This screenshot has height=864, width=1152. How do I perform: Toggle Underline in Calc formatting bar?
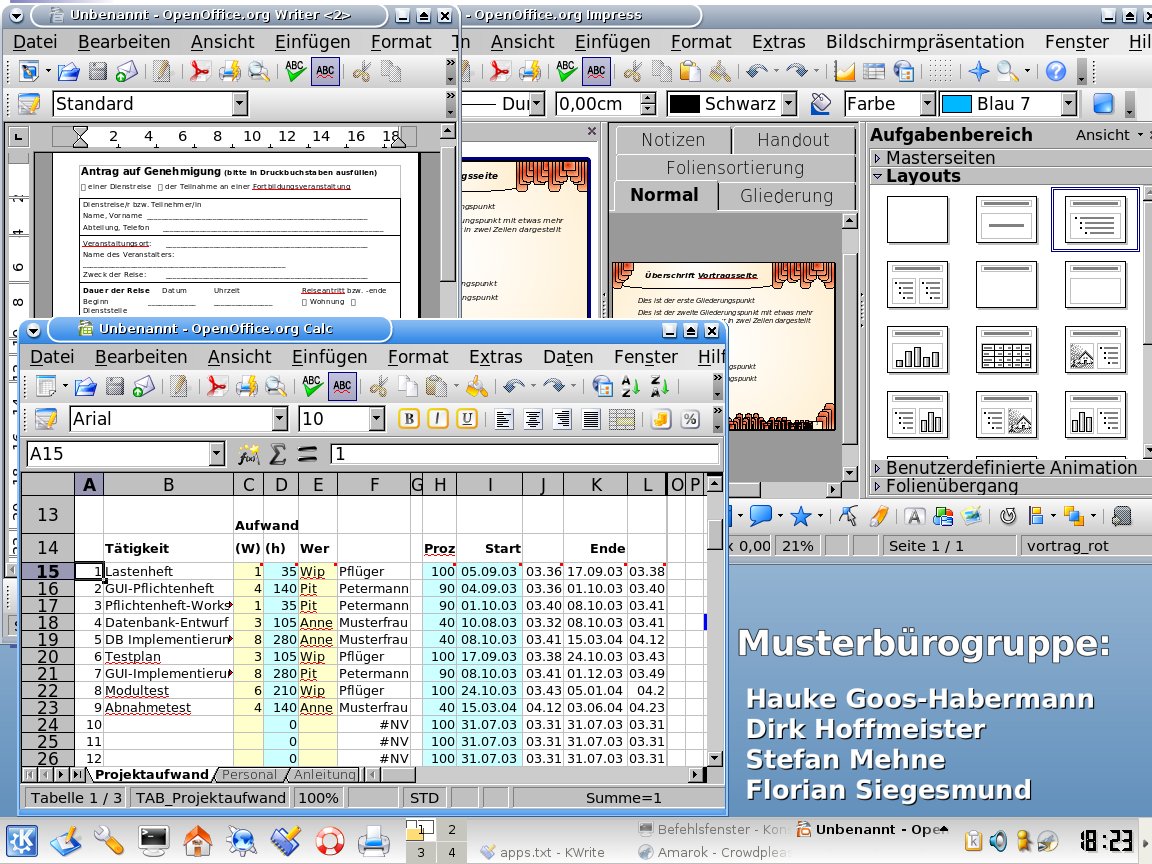[x=467, y=419]
